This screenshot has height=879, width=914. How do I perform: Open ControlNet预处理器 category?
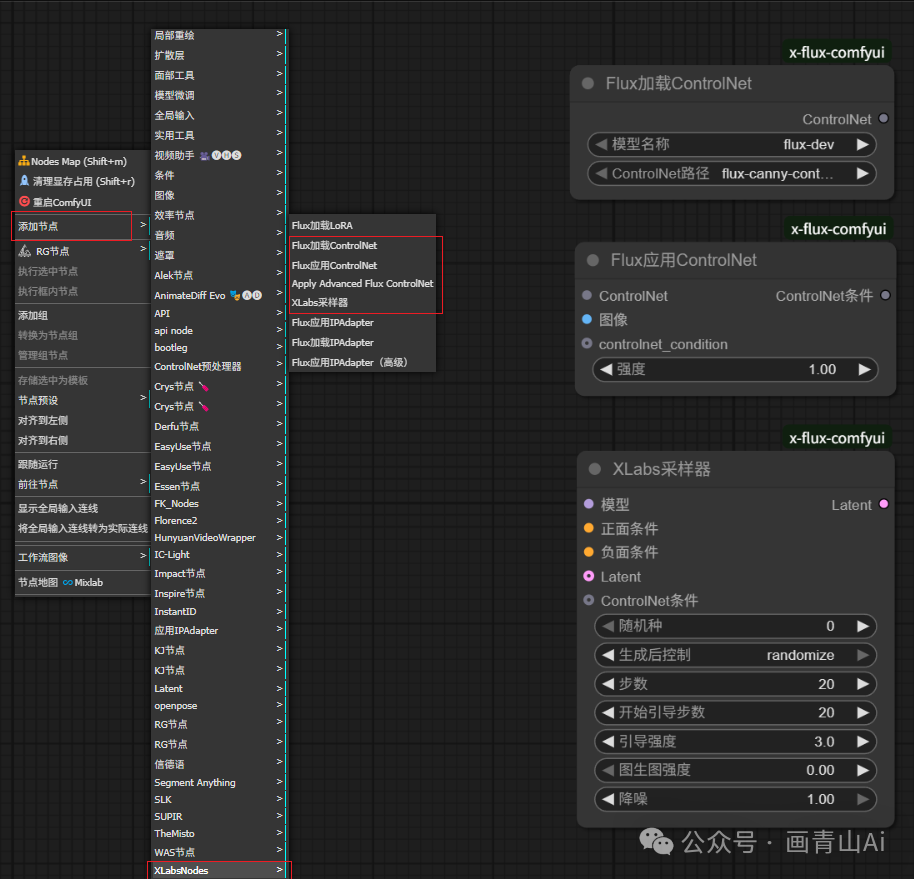point(218,366)
